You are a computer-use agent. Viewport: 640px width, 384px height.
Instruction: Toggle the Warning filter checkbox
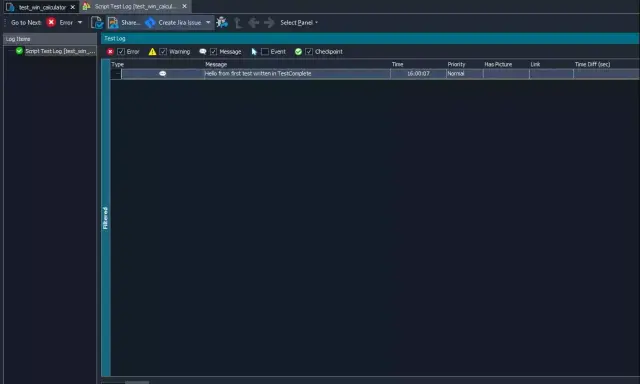pos(163,52)
